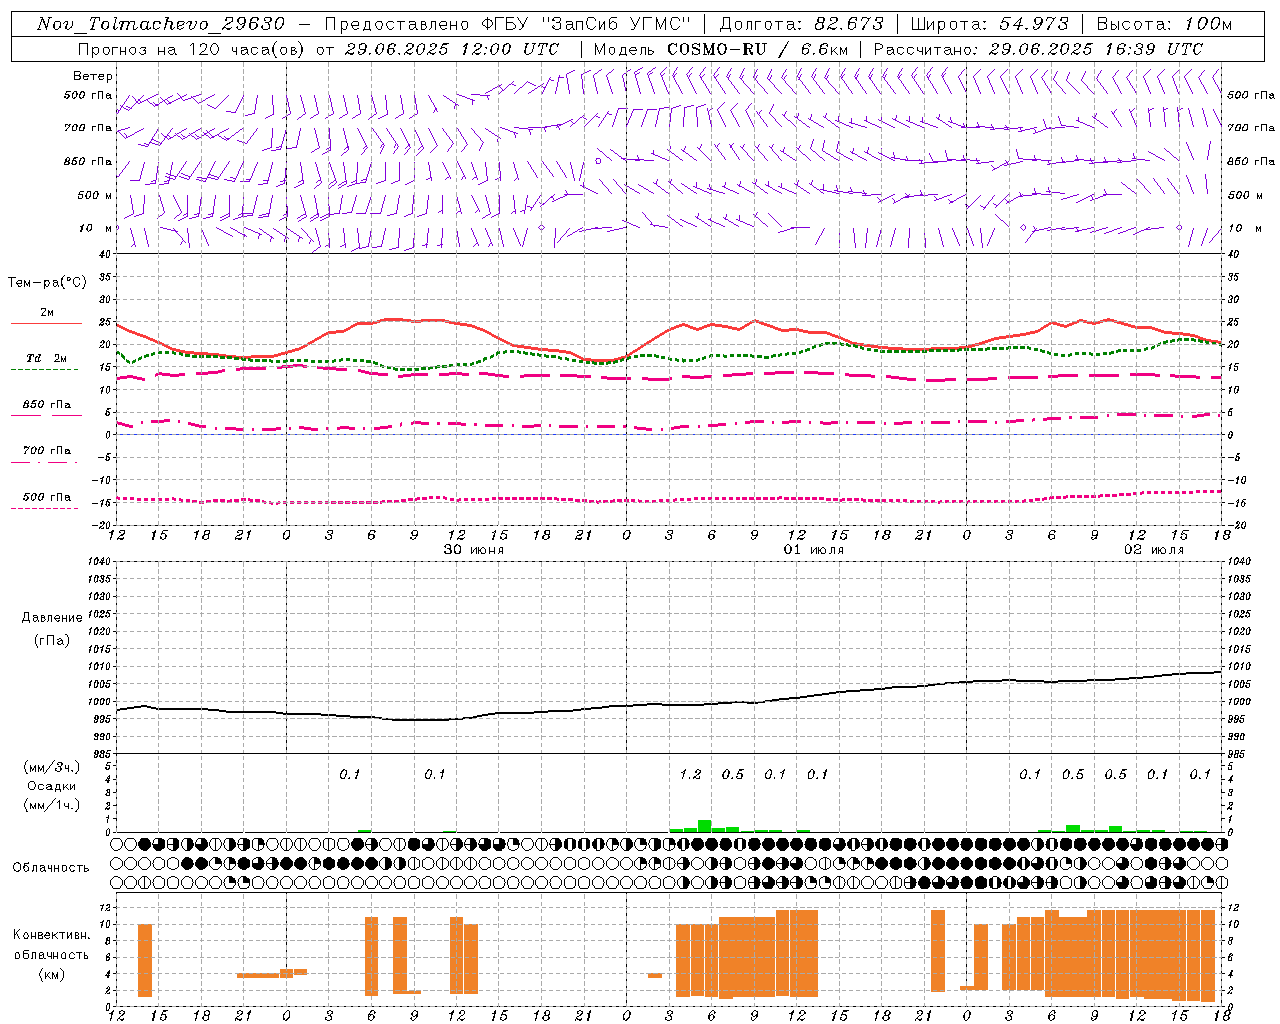Click the Осадки panel label
The image size is (1280, 1024).
click(51, 786)
